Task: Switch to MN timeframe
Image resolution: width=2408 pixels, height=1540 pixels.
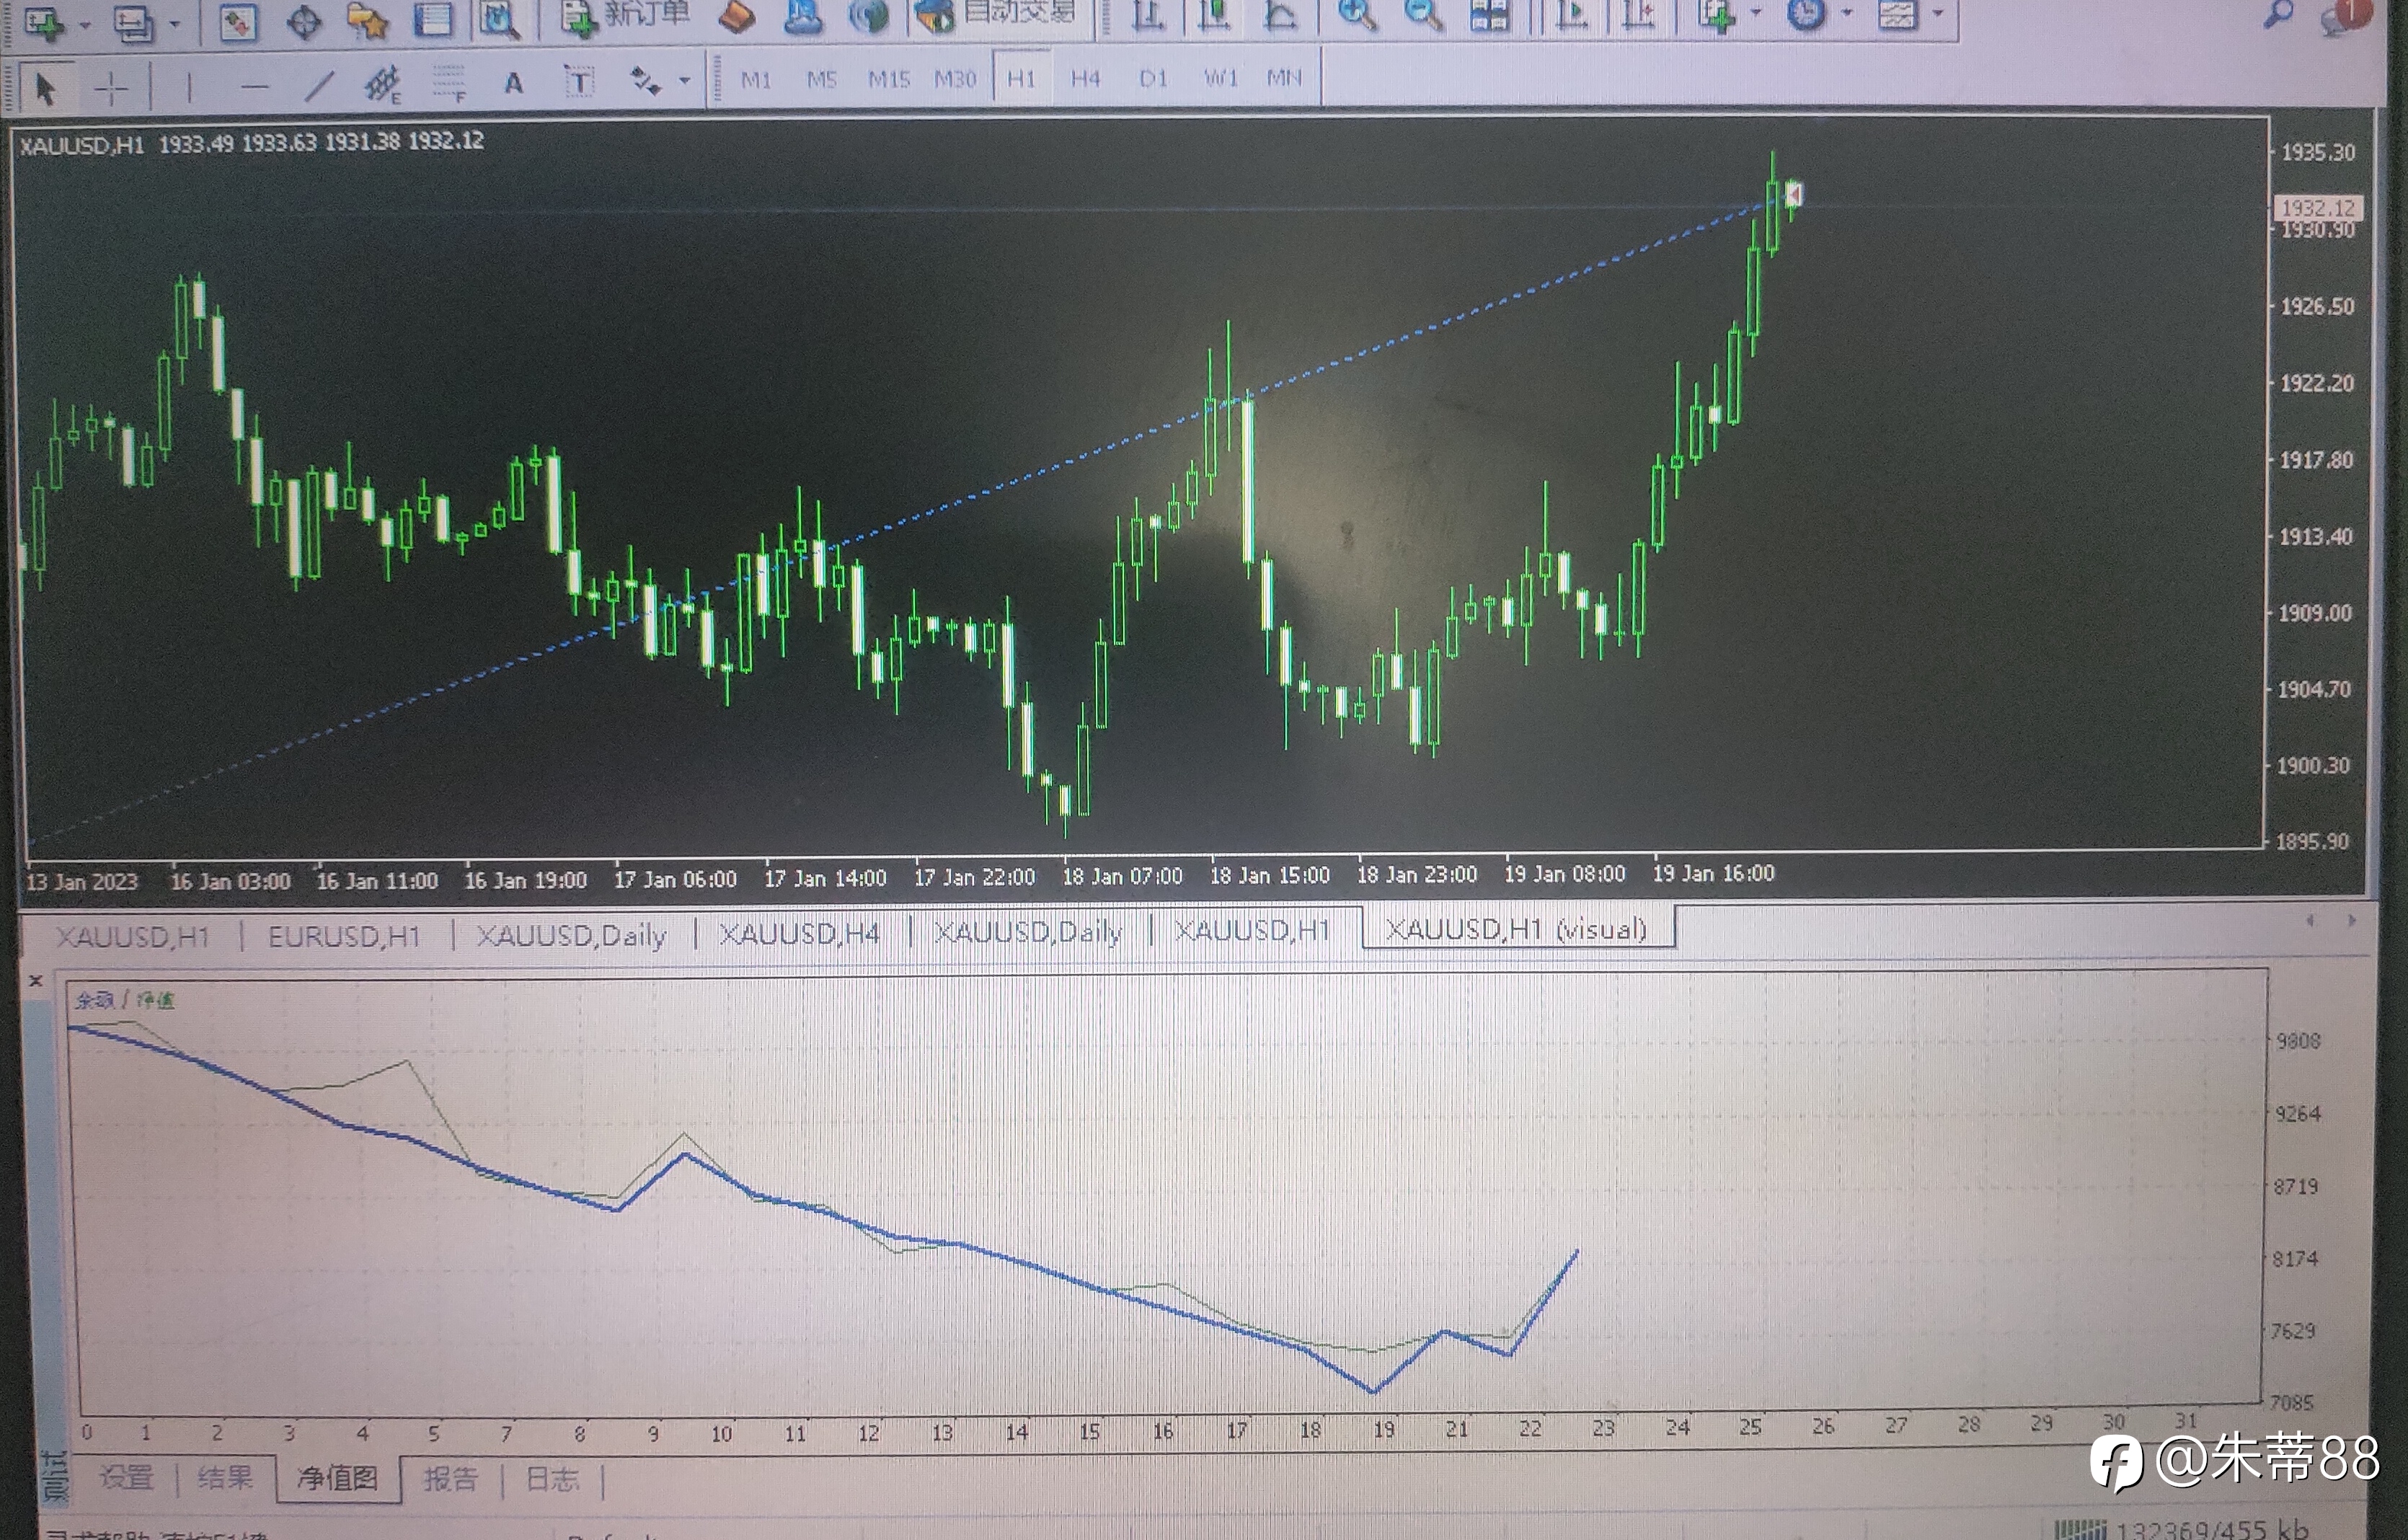Action: point(1284,77)
